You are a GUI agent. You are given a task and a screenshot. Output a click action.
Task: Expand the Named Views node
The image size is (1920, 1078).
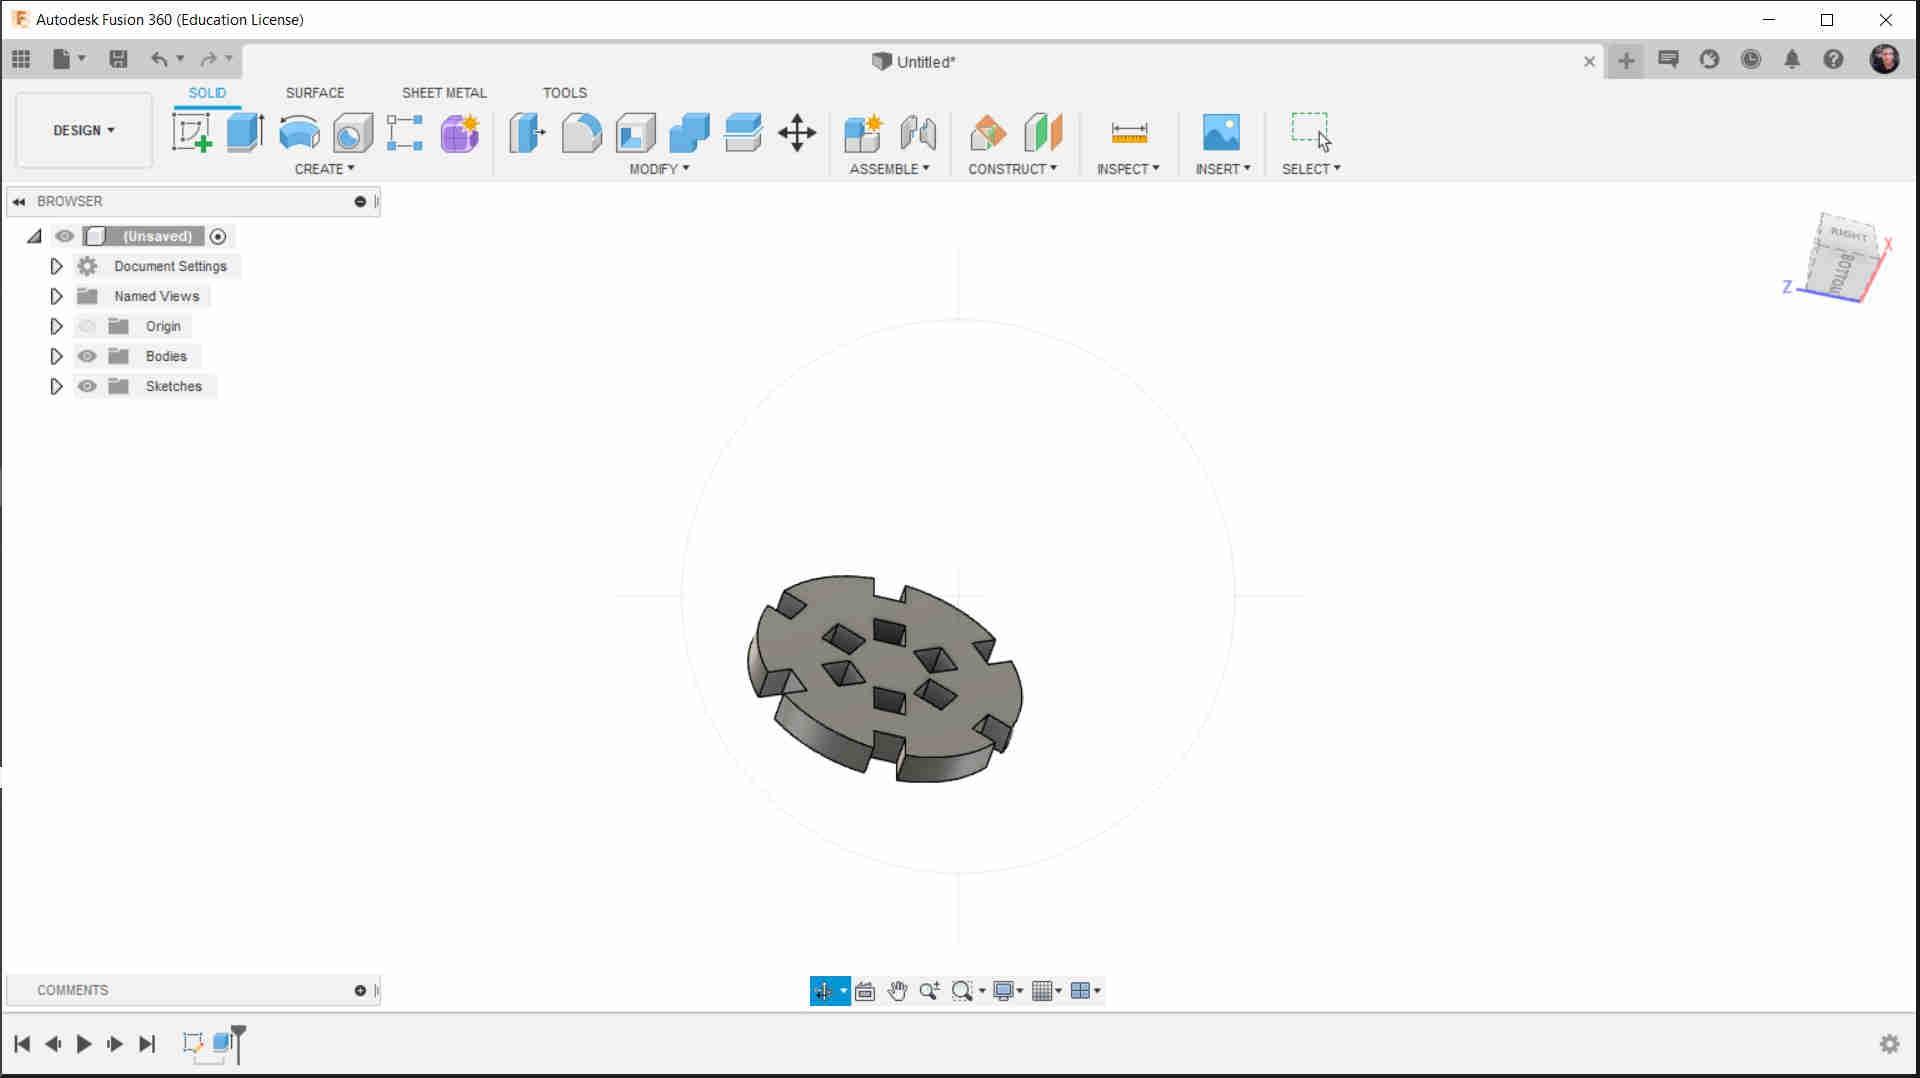[x=56, y=296]
